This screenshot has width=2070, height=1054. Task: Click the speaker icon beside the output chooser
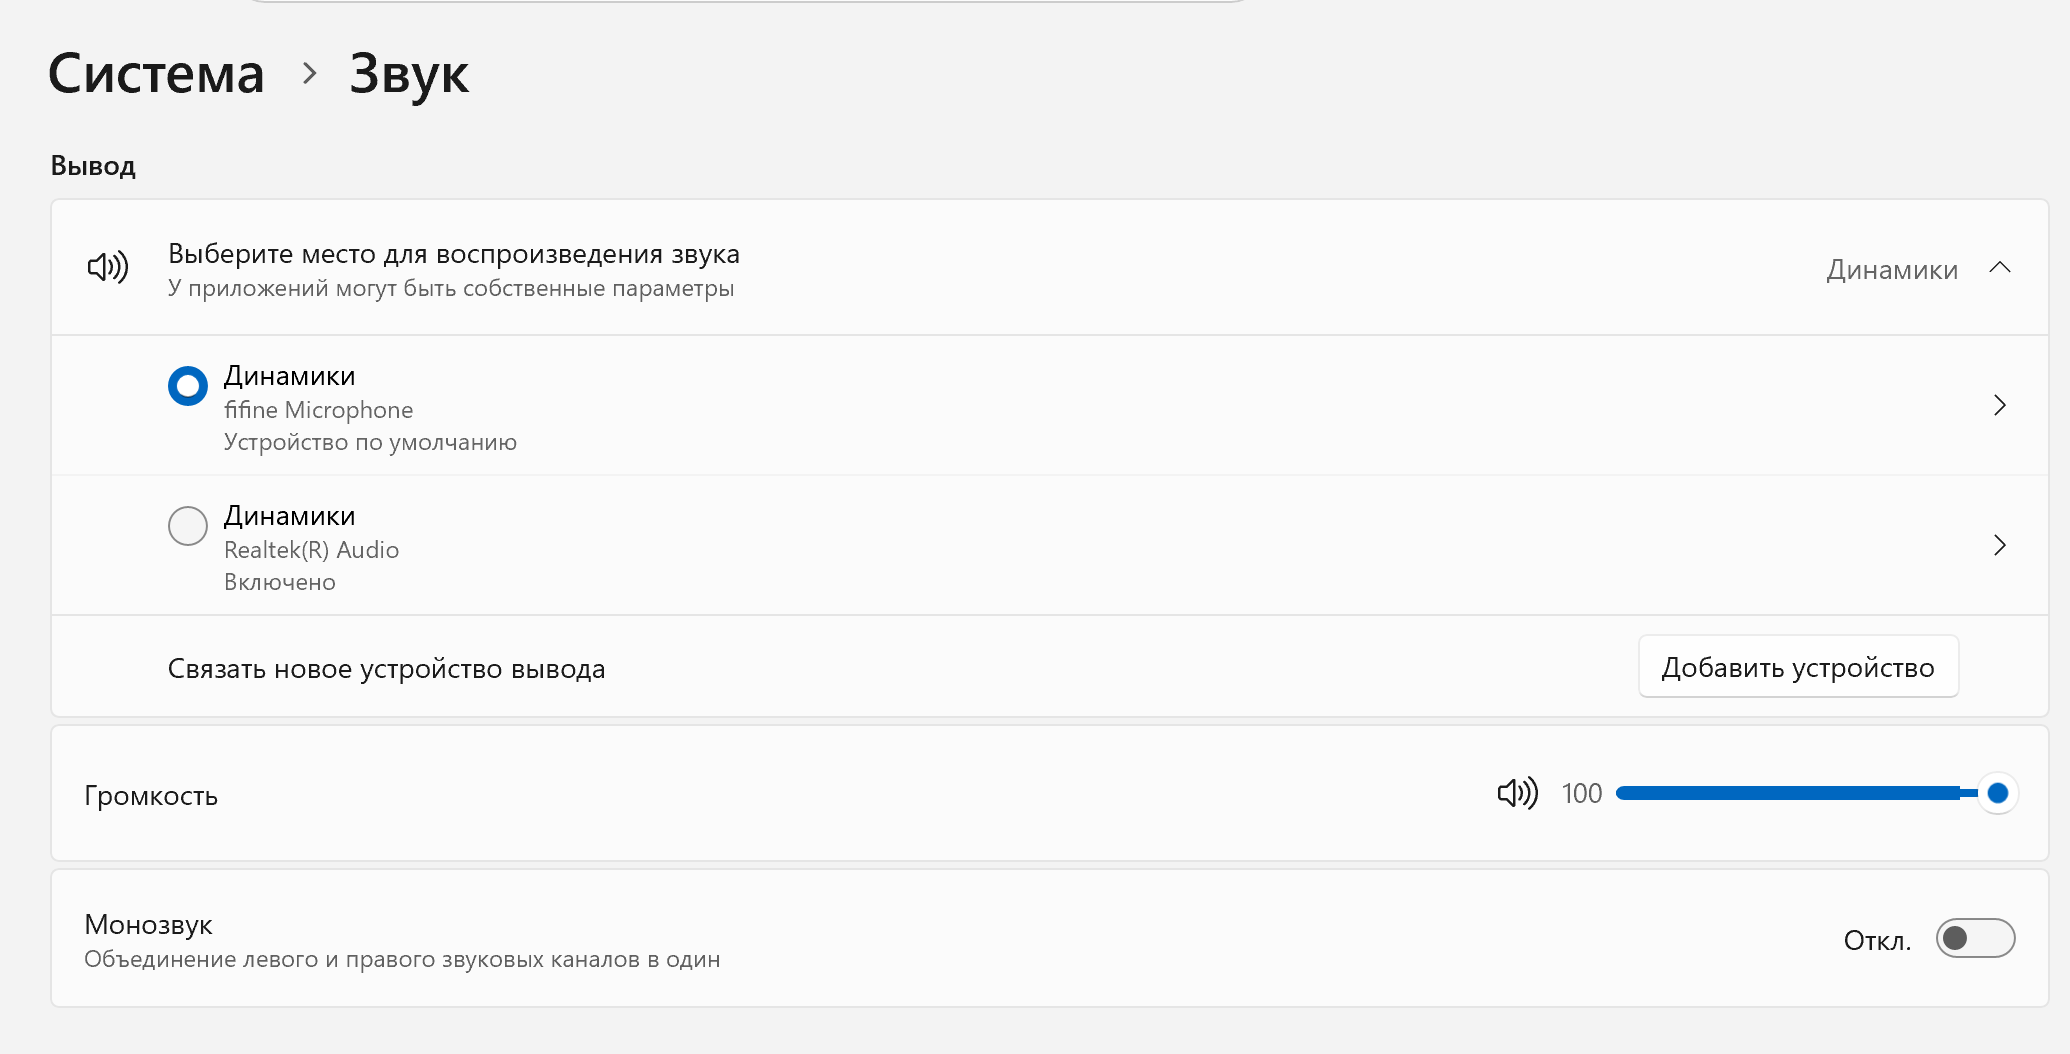108,268
